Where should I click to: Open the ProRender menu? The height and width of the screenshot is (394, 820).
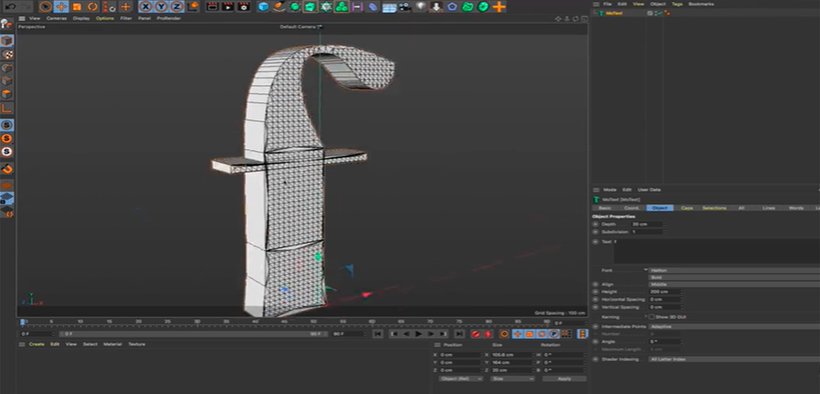(x=169, y=18)
